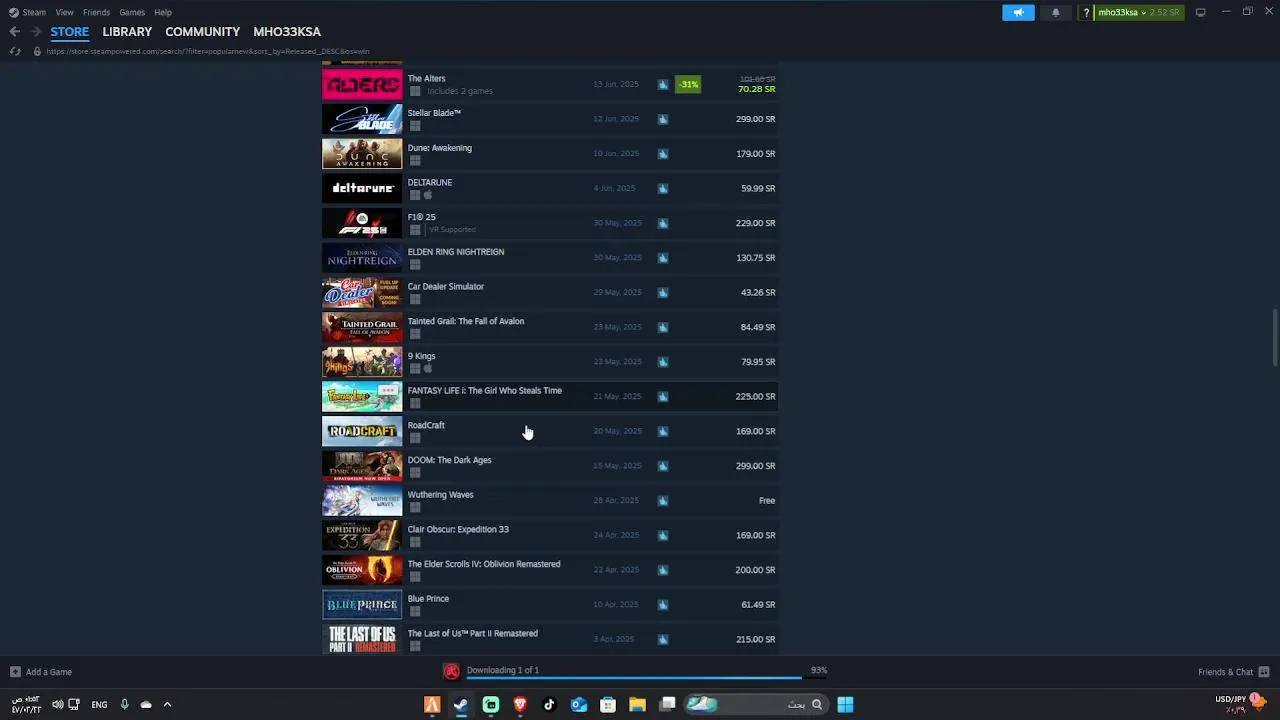The image size is (1280, 720).
Task: Open The Alters thumbnail
Action: pos(362,84)
